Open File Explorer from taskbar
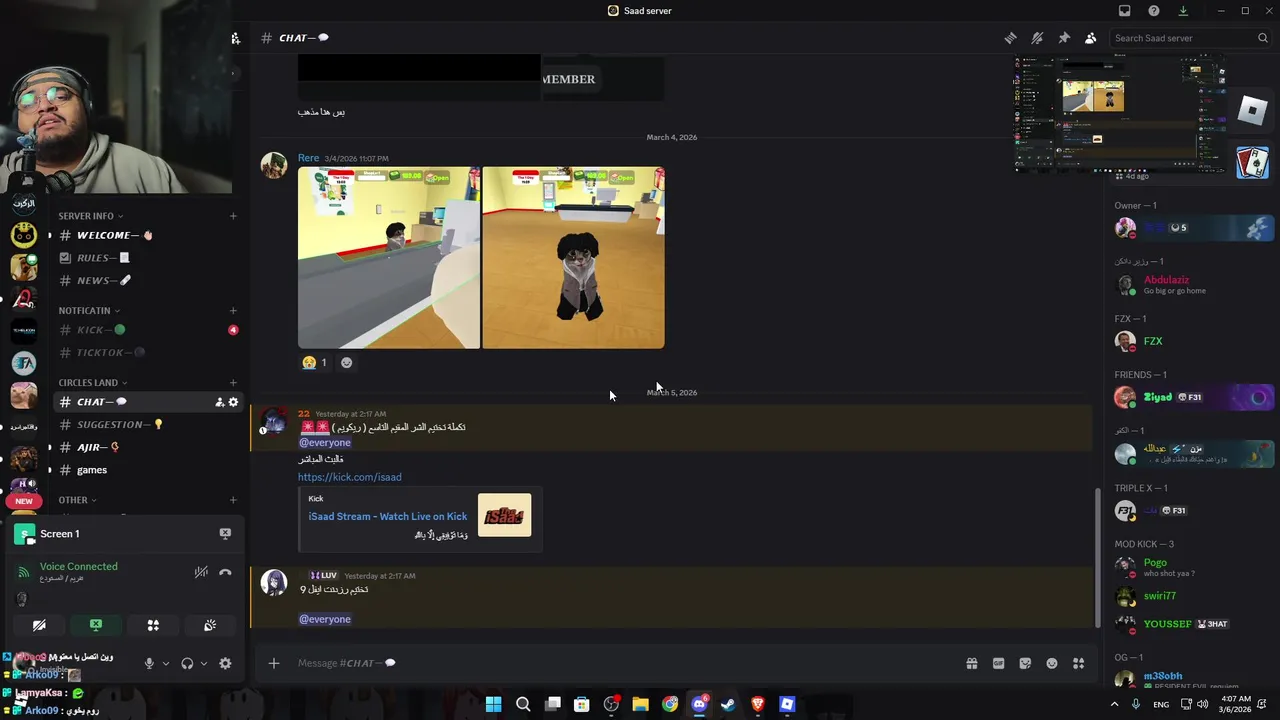The height and width of the screenshot is (720, 1280). 640,705
